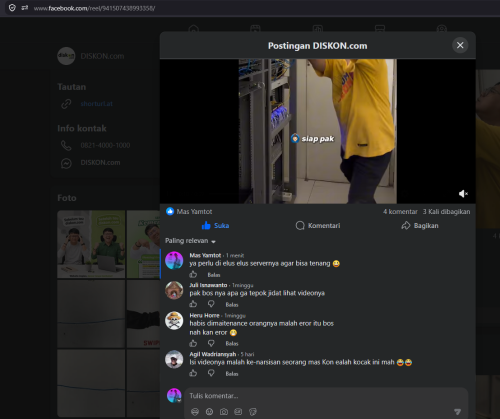Click '1 menit' timestamp on Mas Yamtot's comment

point(235,256)
